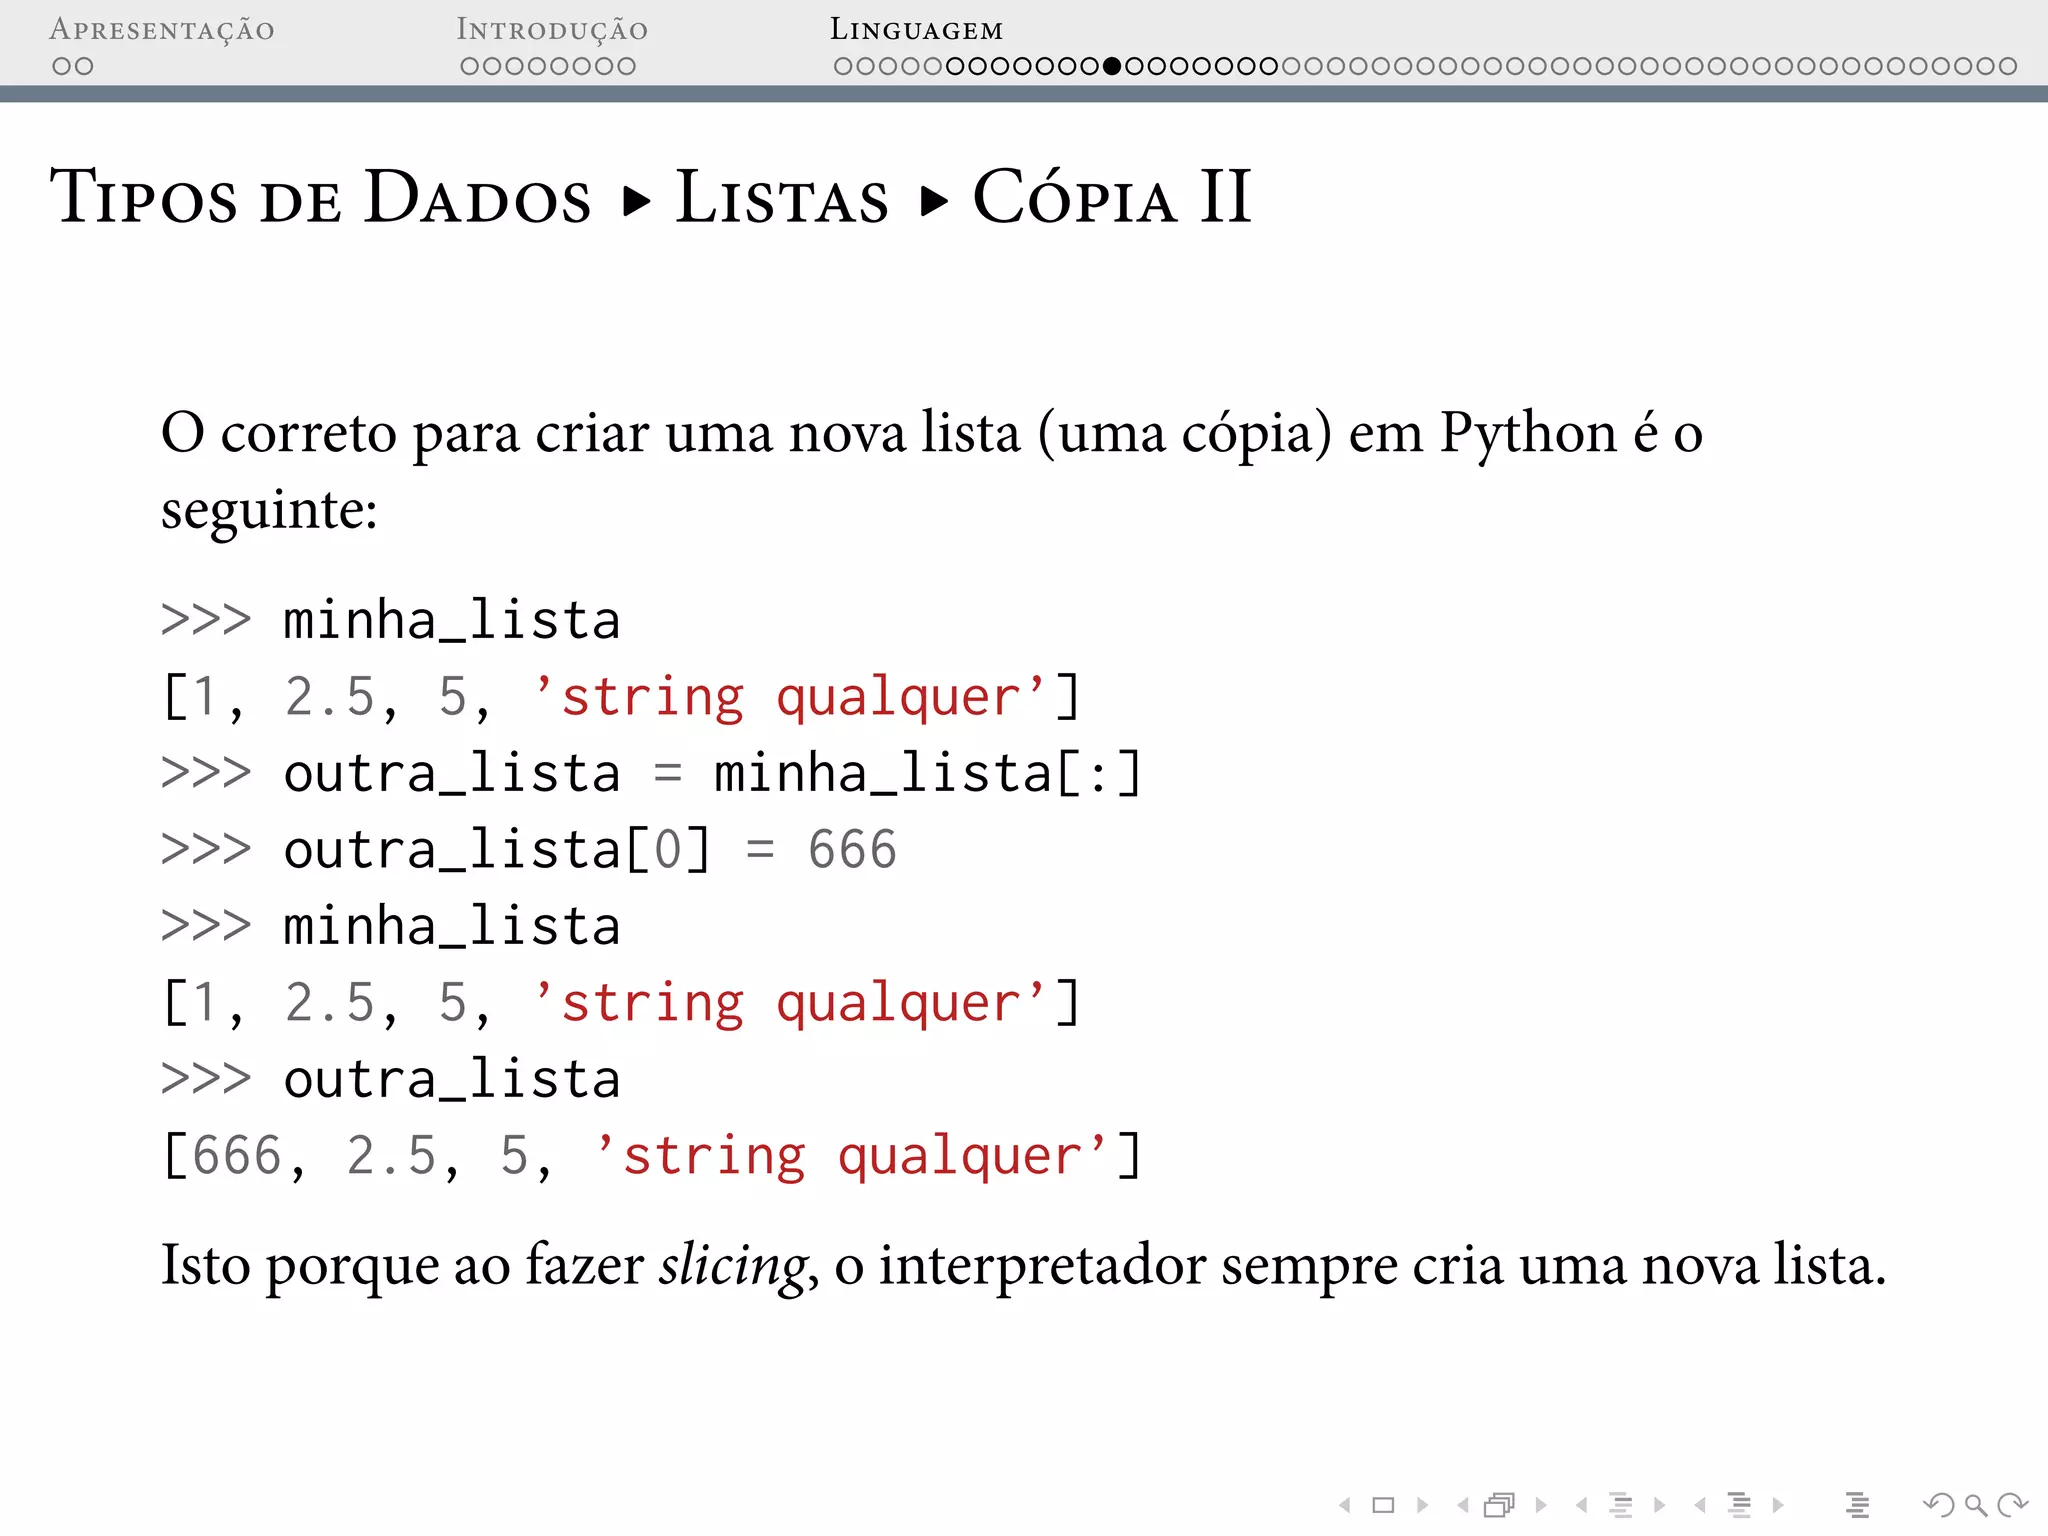The height and width of the screenshot is (1536, 2048).
Task: Go to next section arrow
Action: (x=1778, y=1505)
